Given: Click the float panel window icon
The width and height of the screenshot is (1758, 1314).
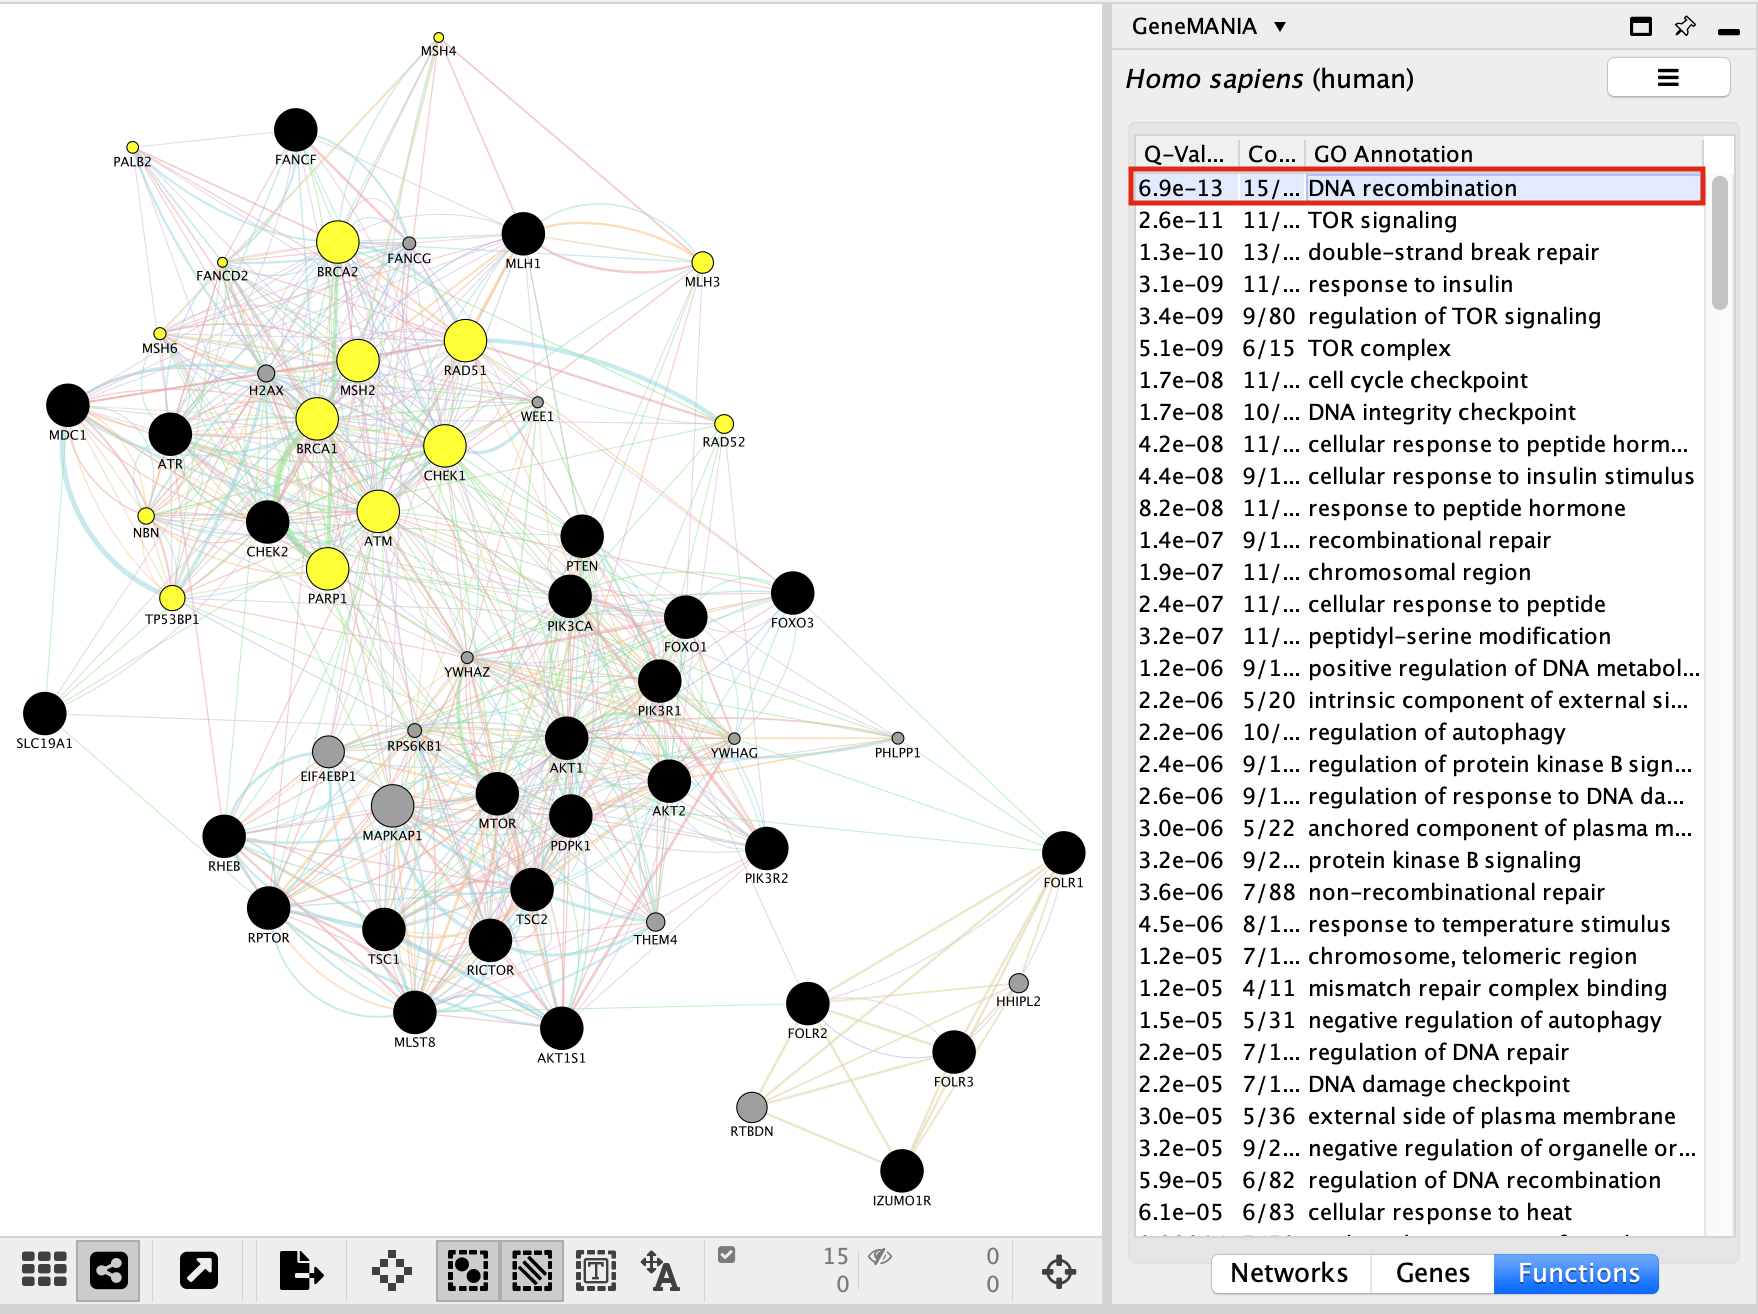Looking at the screenshot, I should pos(1641,27).
